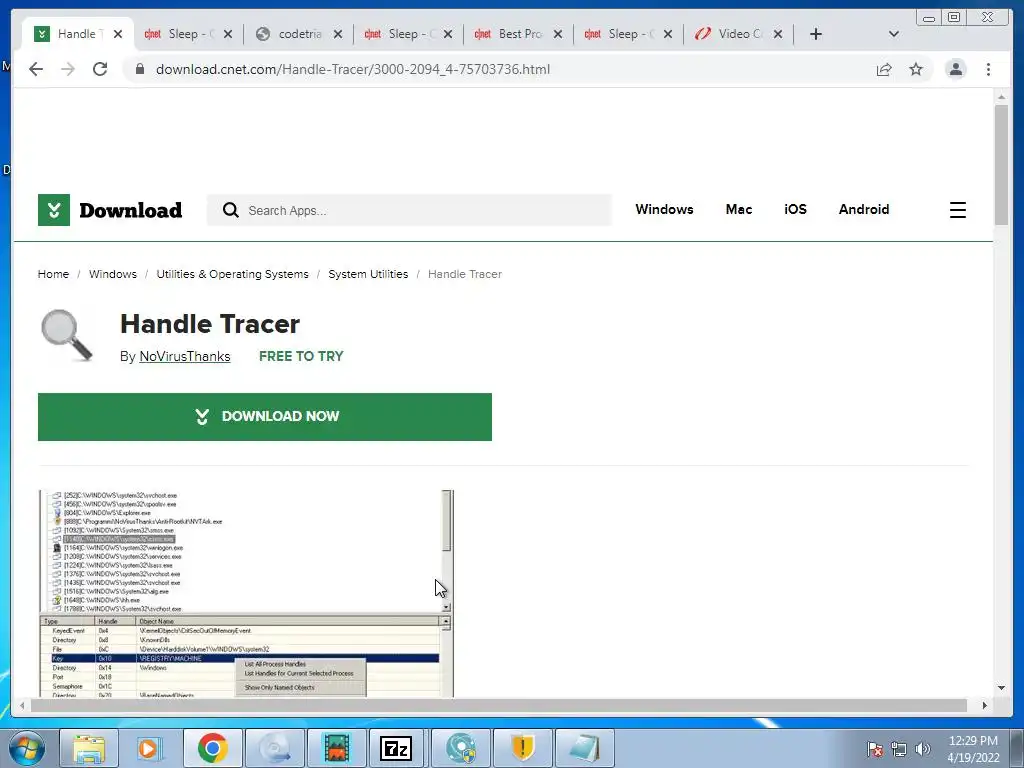The width and height of the screenshot is (1024, 768).
Task: Click the vertical page scrollbar thumb
Action: coord(1001,165)
